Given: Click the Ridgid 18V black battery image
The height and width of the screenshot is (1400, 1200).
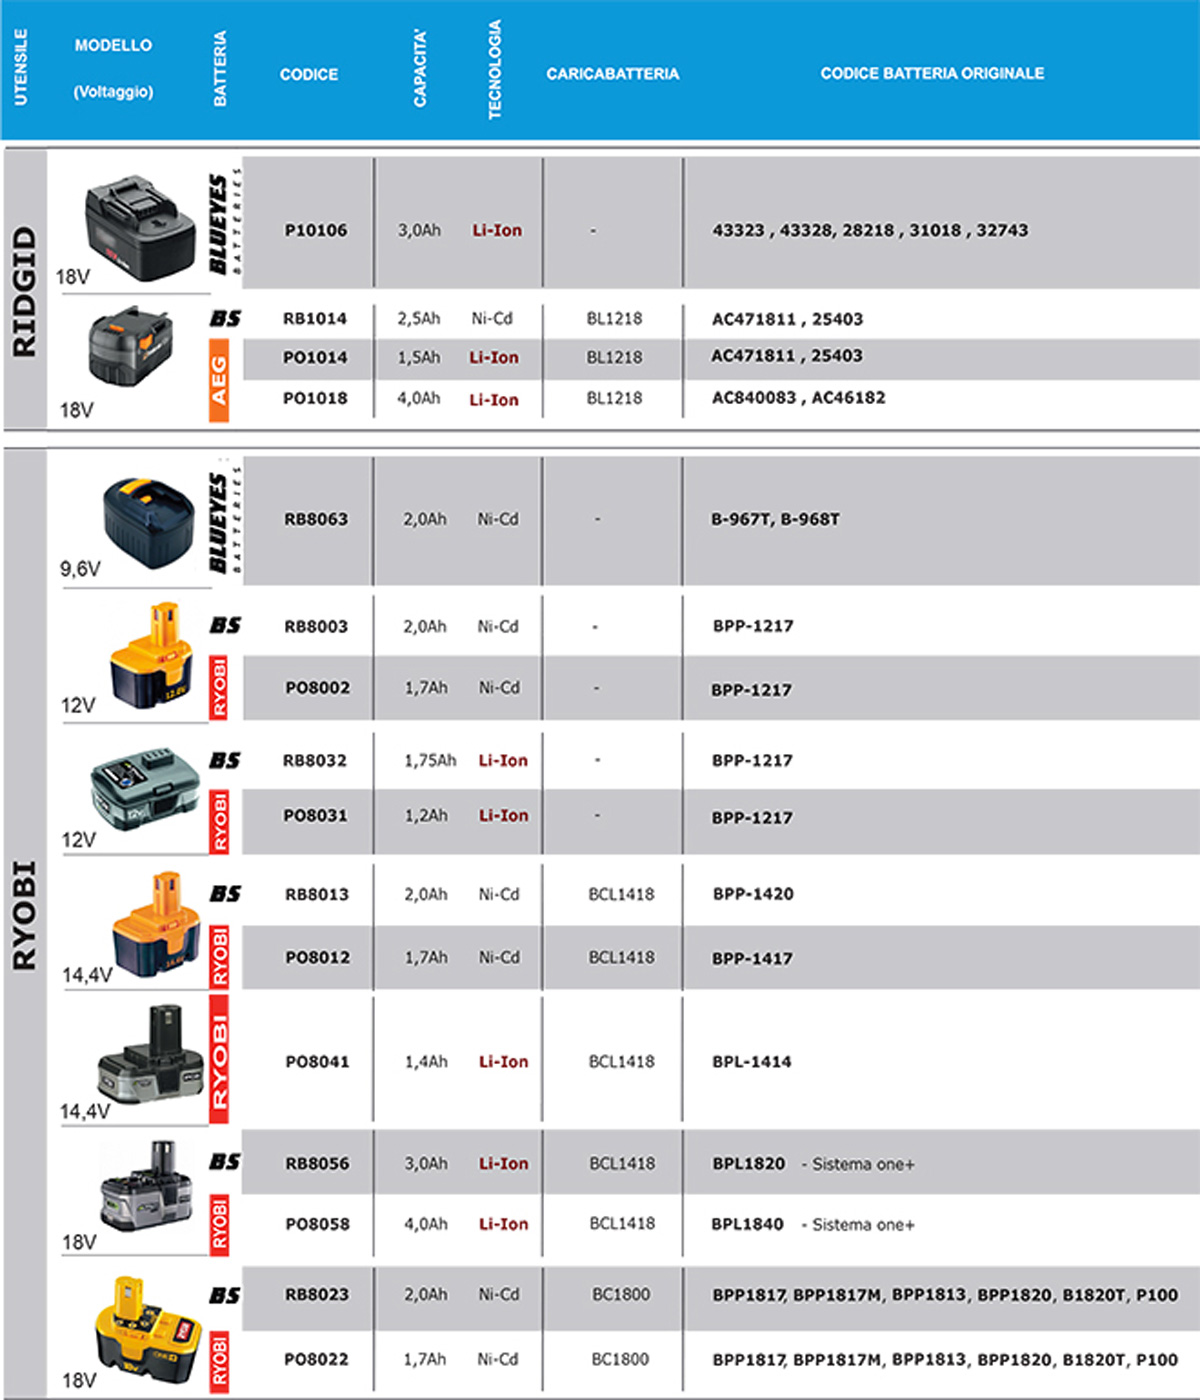Looking at the screenshot, I should (x=140, y=228).
